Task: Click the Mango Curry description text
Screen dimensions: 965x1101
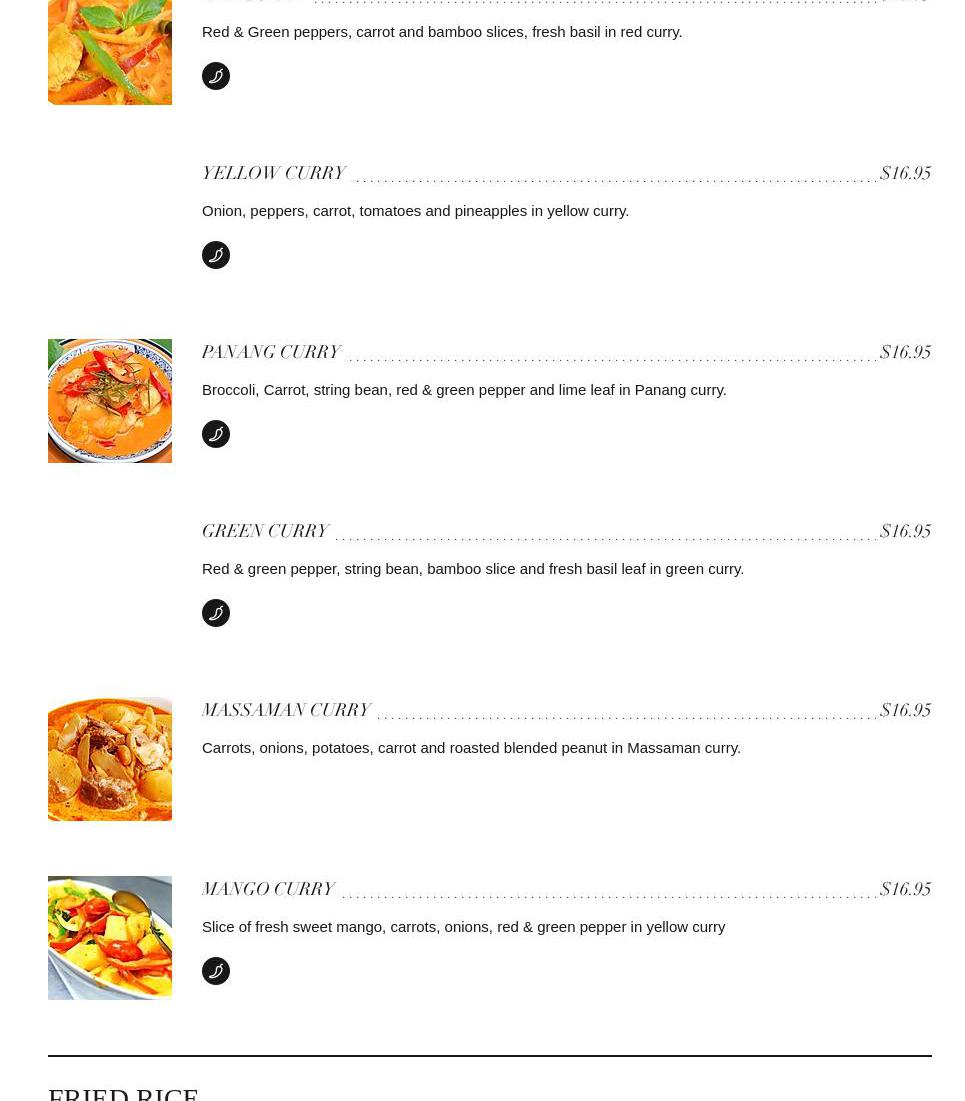Action: [463, 927]
